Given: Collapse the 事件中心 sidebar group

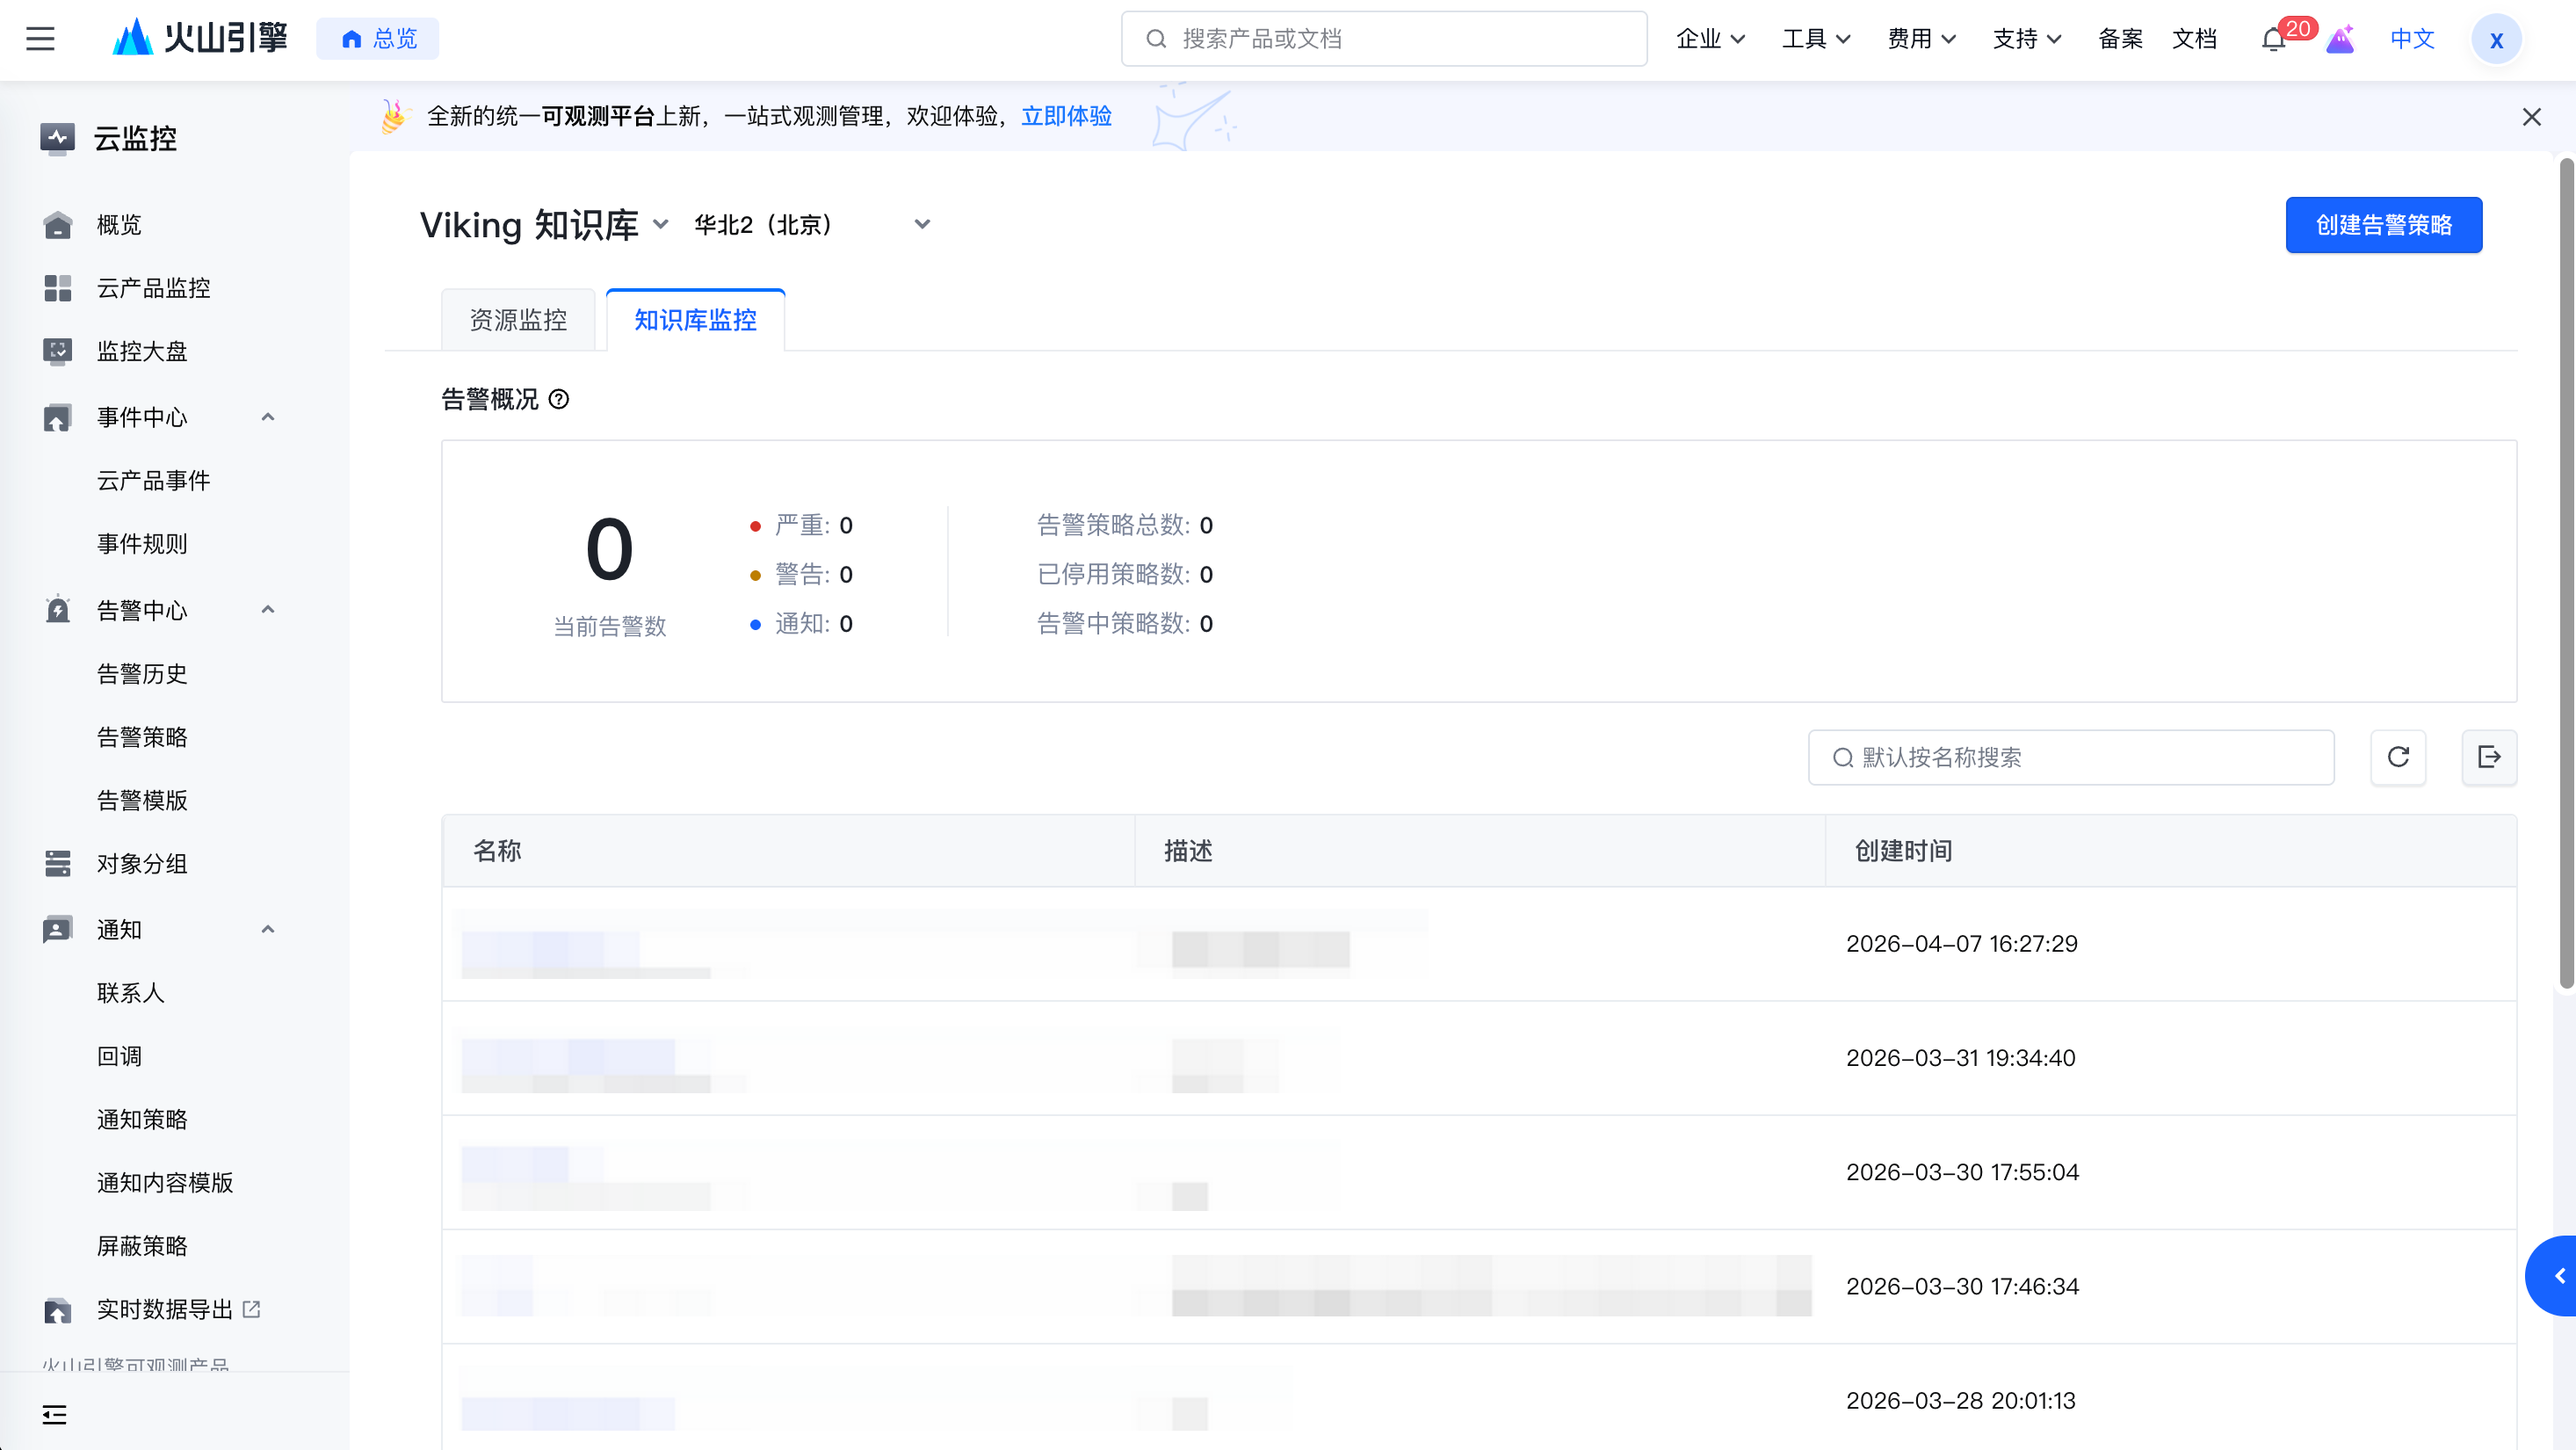Looking at the screenshot, I should click(x=267, y=417).
